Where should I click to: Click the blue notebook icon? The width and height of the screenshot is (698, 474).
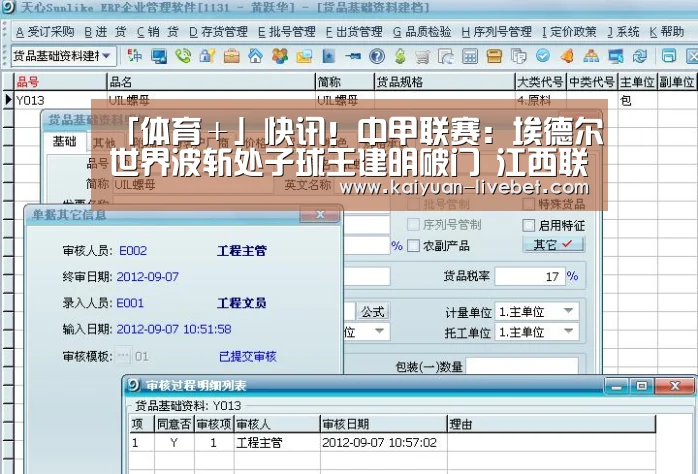[329, 56]
